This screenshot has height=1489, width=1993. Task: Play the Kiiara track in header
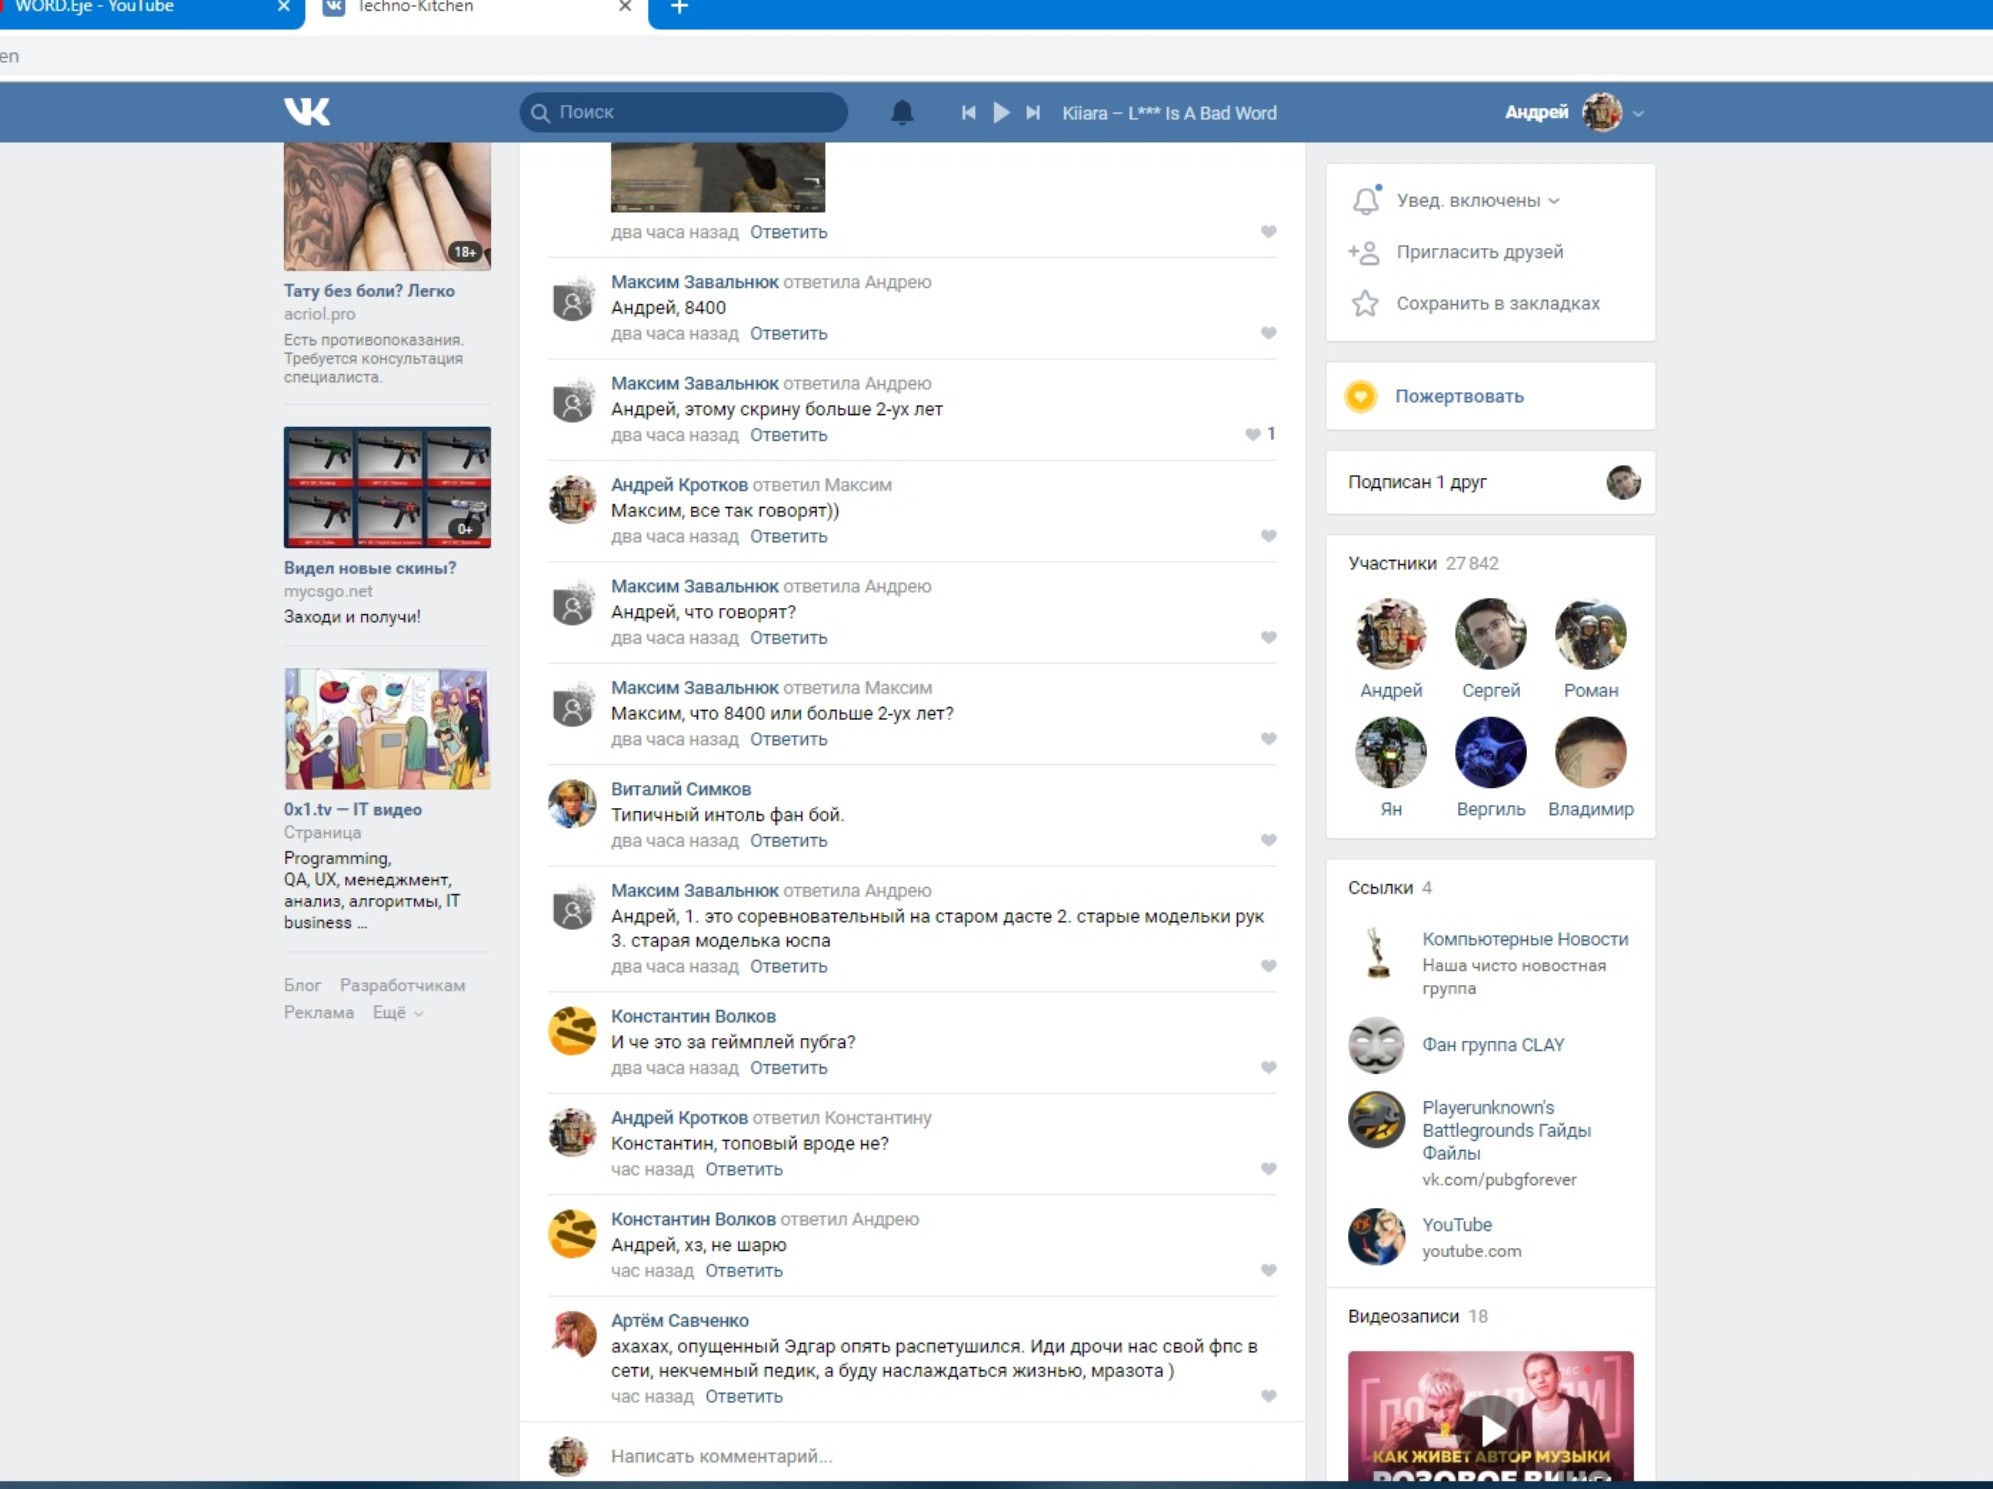click(1001, 112)
